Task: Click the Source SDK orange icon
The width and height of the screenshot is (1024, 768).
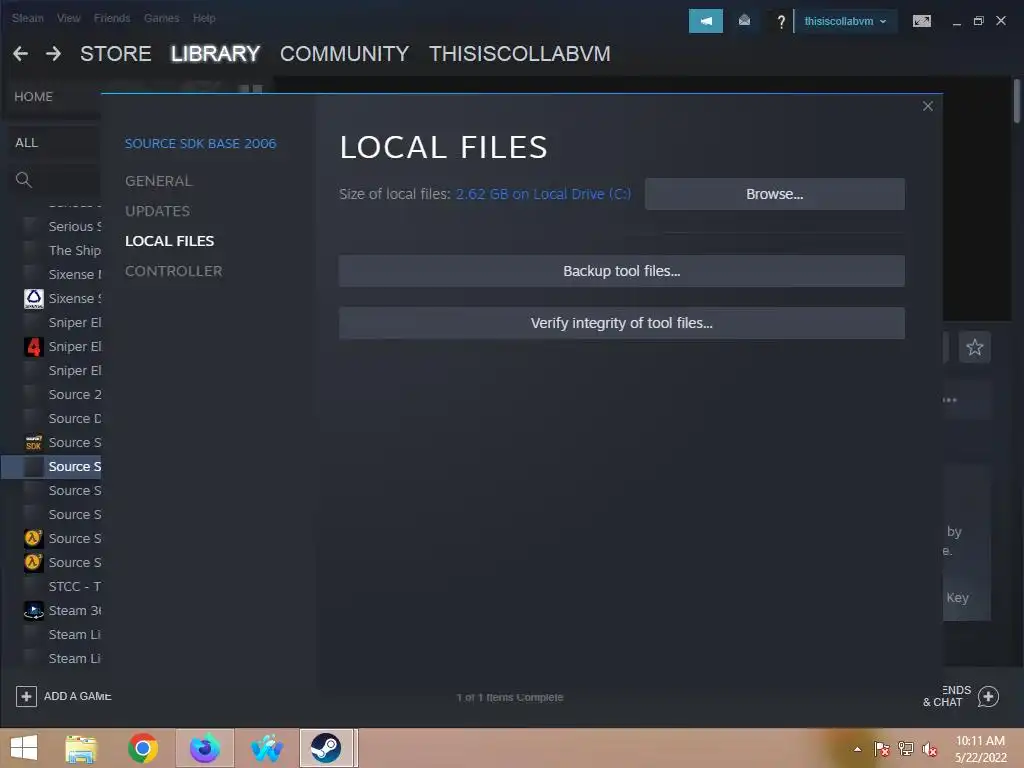Action: [x=33, y=443]
